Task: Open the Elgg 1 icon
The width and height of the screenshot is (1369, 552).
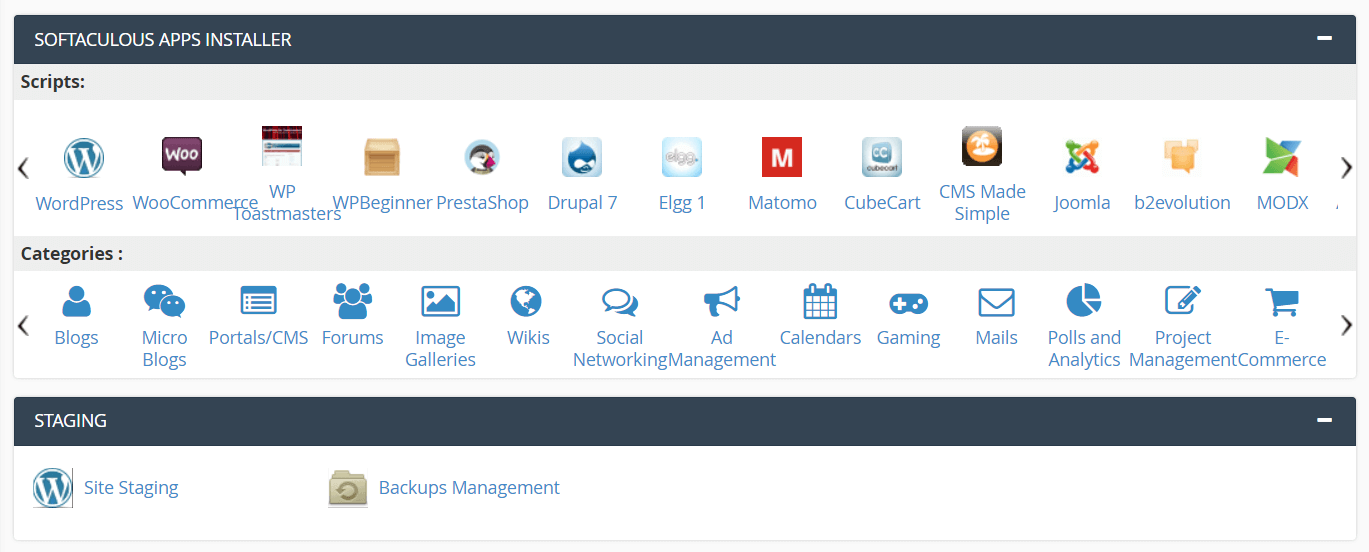Action: click(682, 157)
